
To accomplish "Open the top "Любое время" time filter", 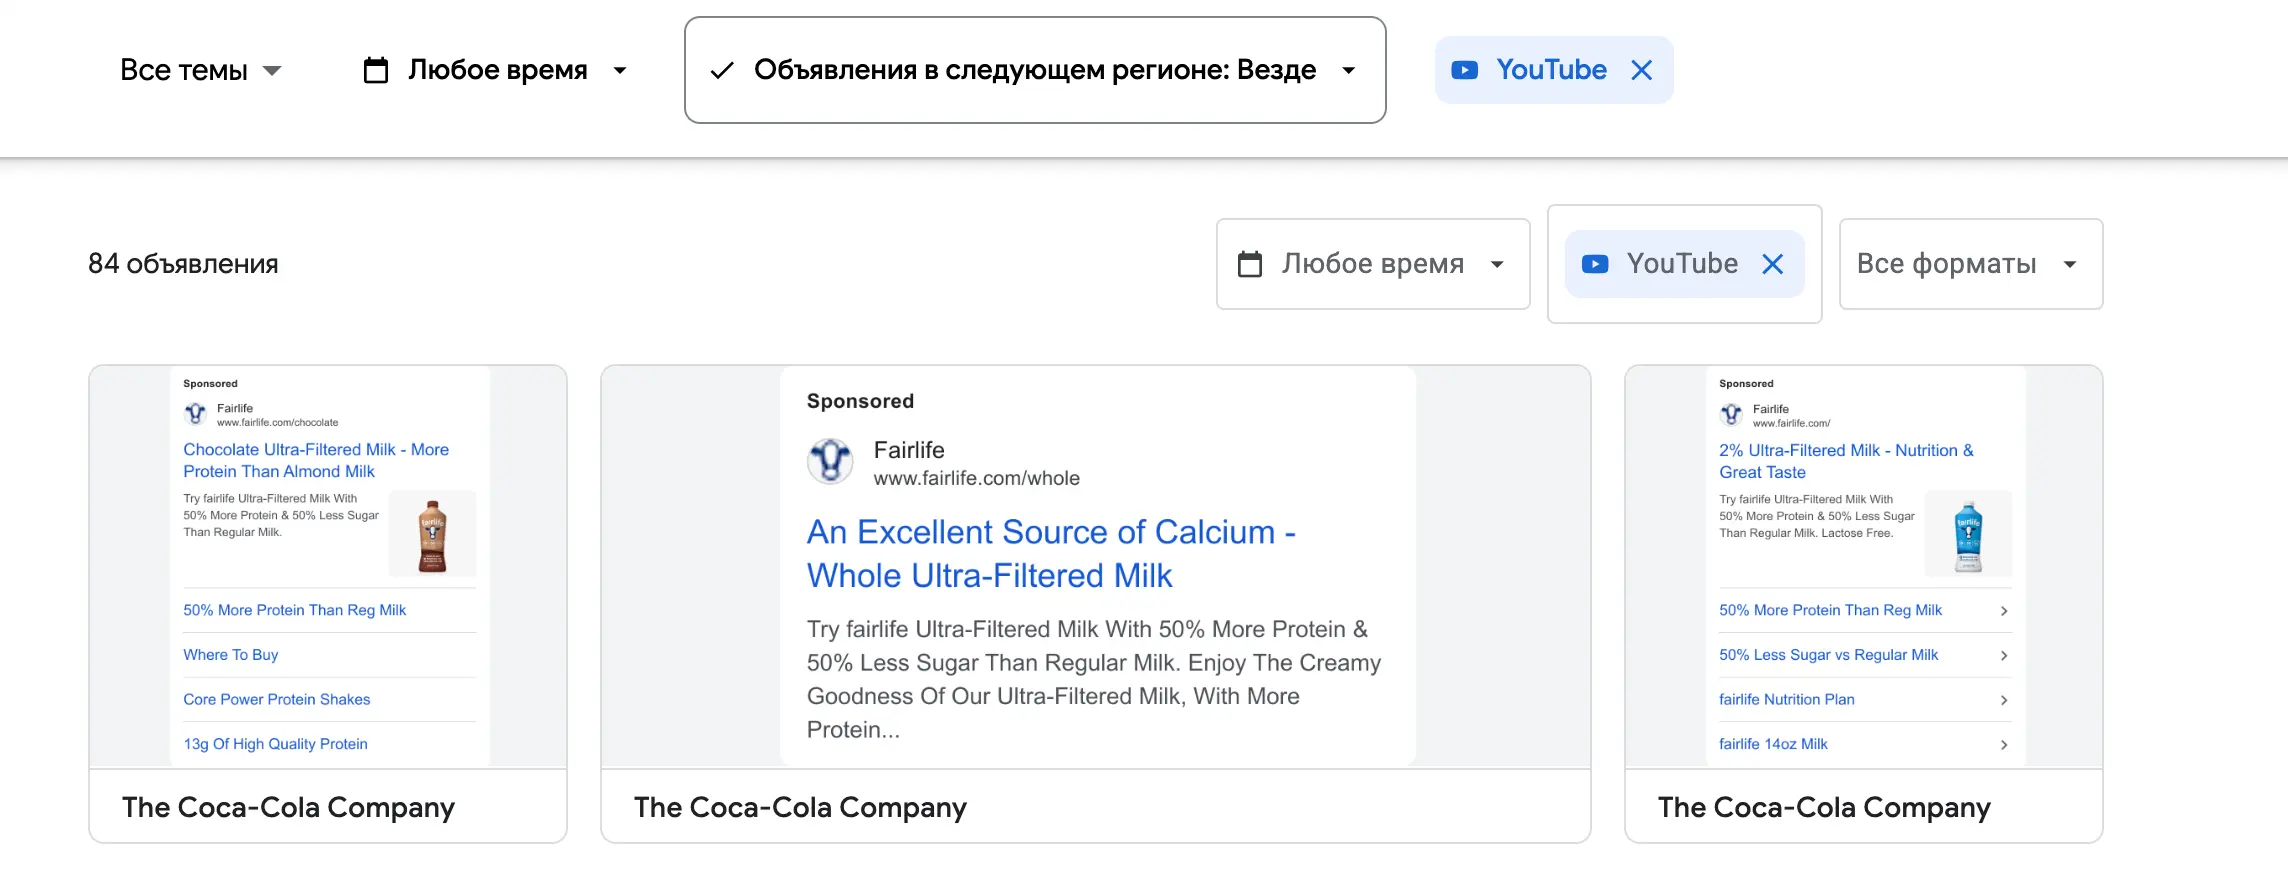I will [497, 69].
